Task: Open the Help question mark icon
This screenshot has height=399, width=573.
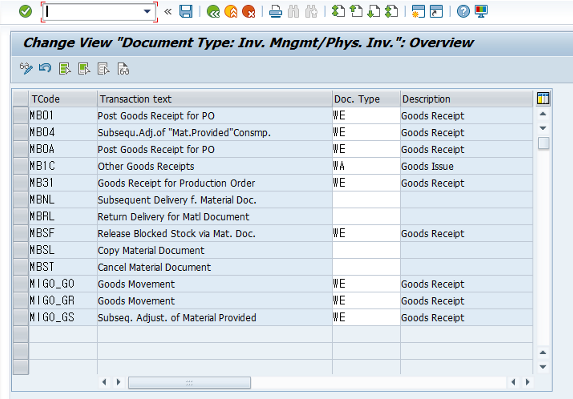Action: (463, 12)
